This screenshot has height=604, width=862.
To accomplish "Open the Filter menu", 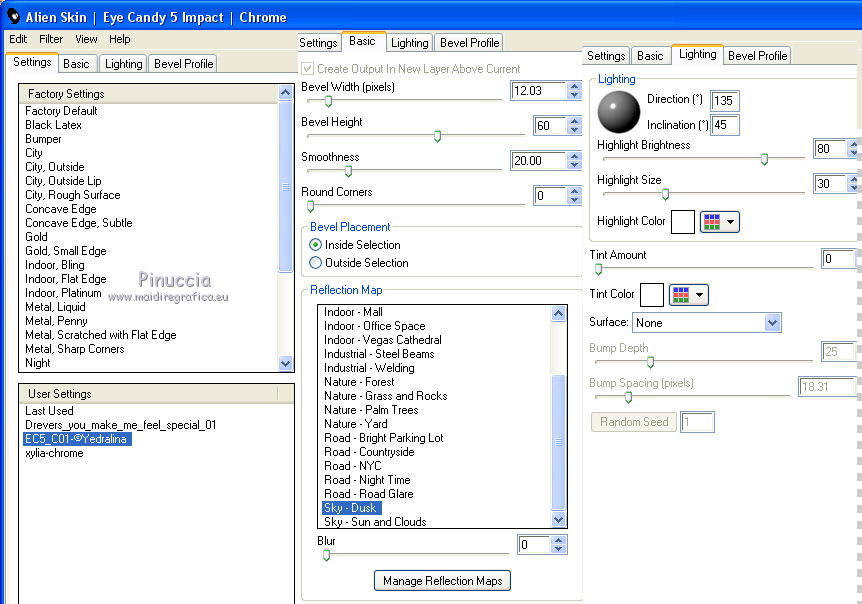I will pos(51,39).
